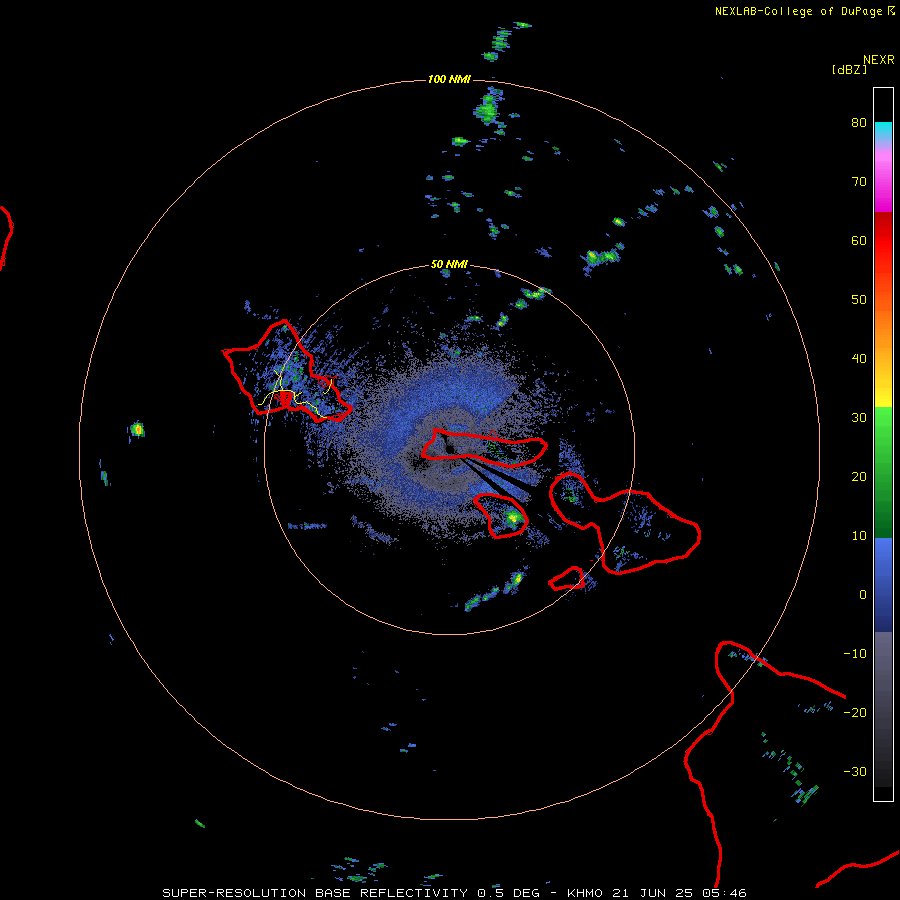
Task: Click the -30 value on the dBZ scale
Action: pos(855,772)
